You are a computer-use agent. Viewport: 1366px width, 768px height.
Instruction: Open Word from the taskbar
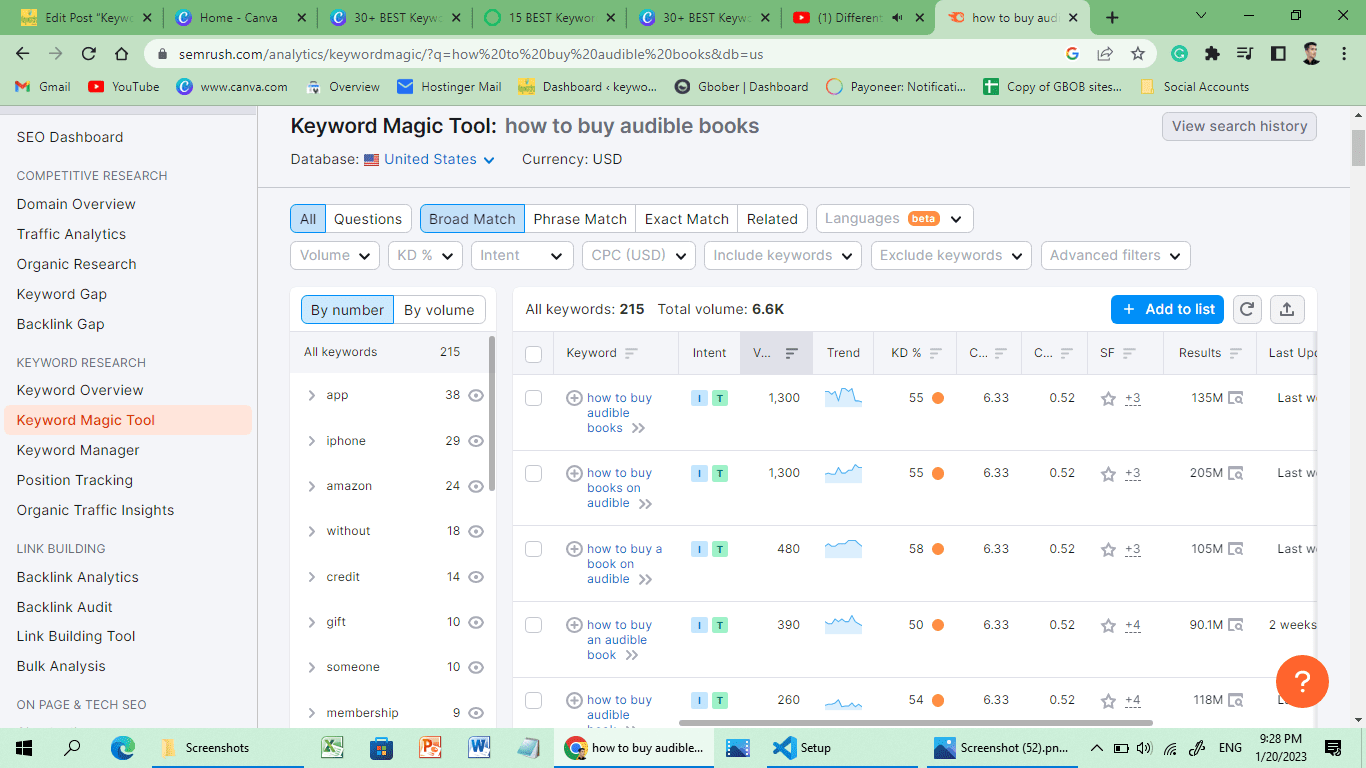tap(479, 747)
